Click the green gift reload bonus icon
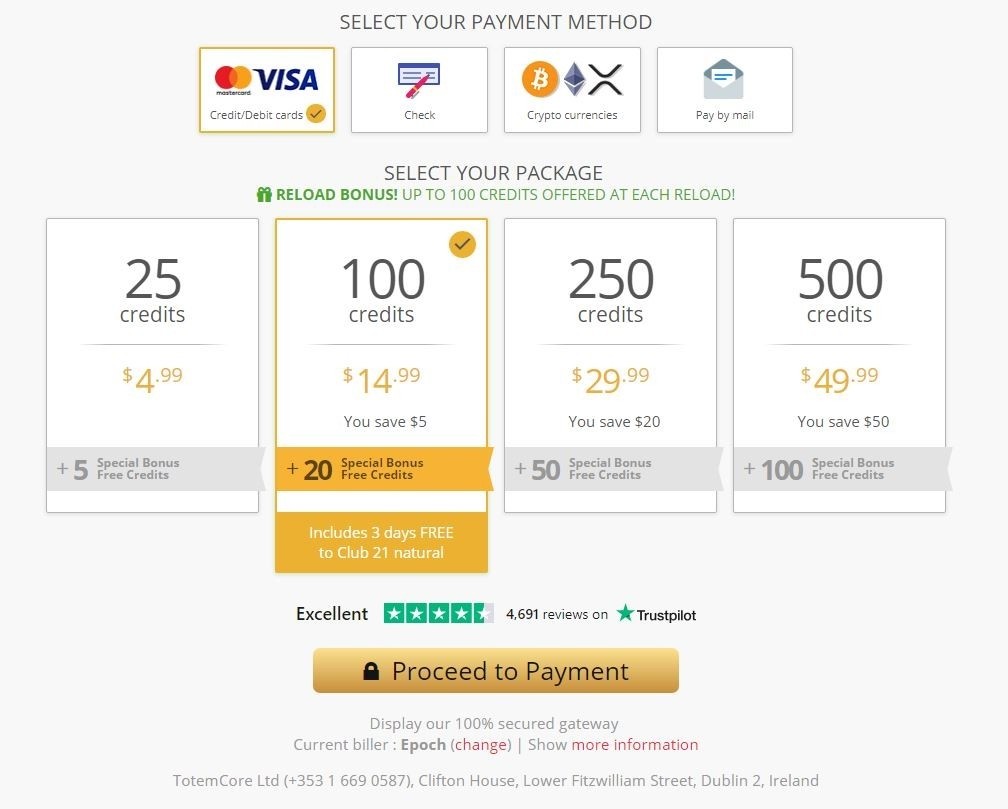 pyautogui.click(x=264, y=194)
